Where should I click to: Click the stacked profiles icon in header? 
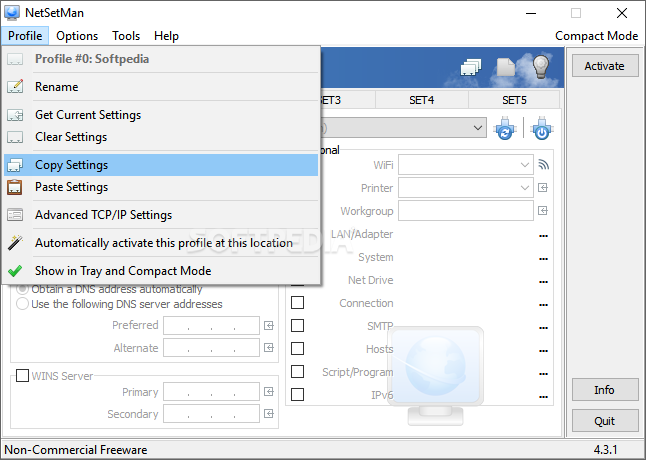(470, 67)
